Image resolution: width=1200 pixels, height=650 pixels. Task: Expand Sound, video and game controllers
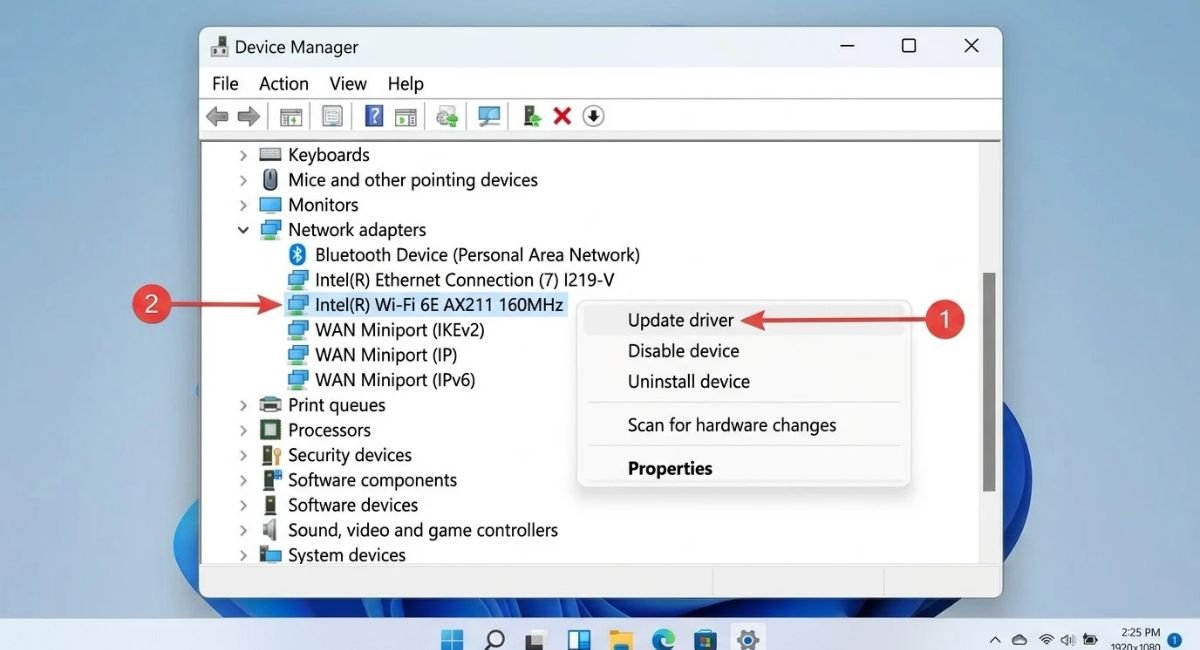click(243, 530)
